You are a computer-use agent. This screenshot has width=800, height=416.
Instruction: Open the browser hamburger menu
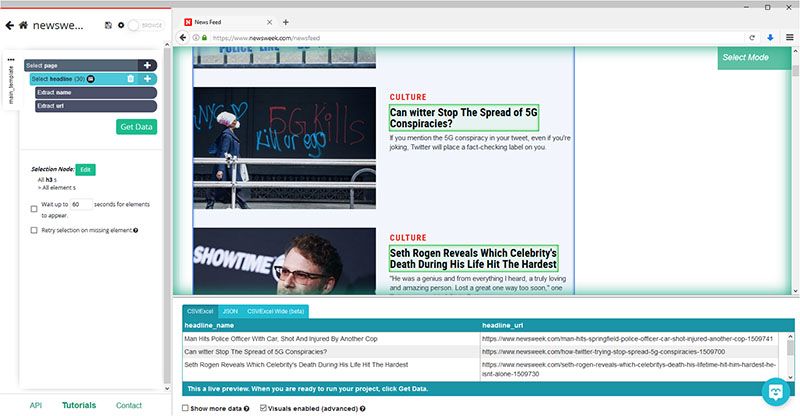tap(789, 38)
